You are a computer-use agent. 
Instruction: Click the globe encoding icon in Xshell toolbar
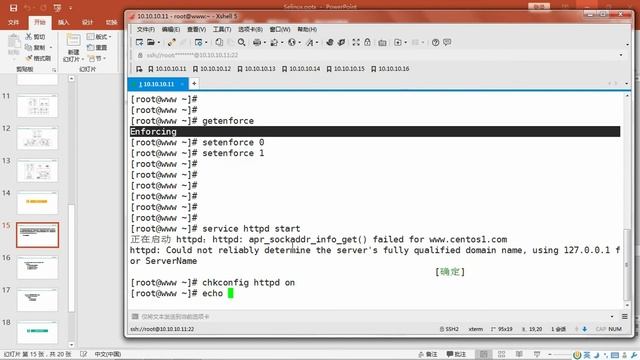pyautogui.click(x=291, y=42)
